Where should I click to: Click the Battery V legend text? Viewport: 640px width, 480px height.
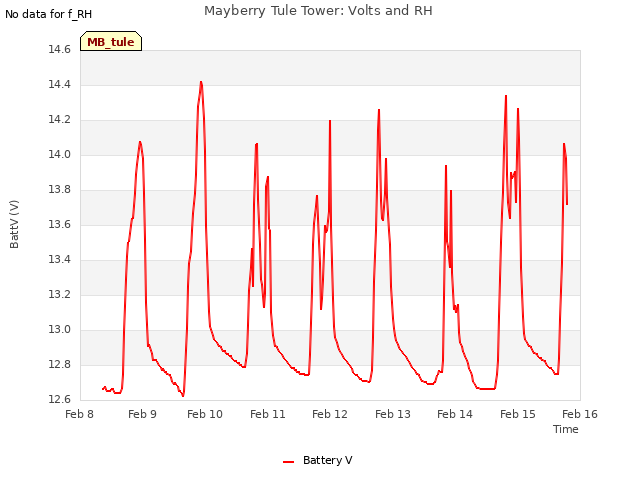point(327,460)
